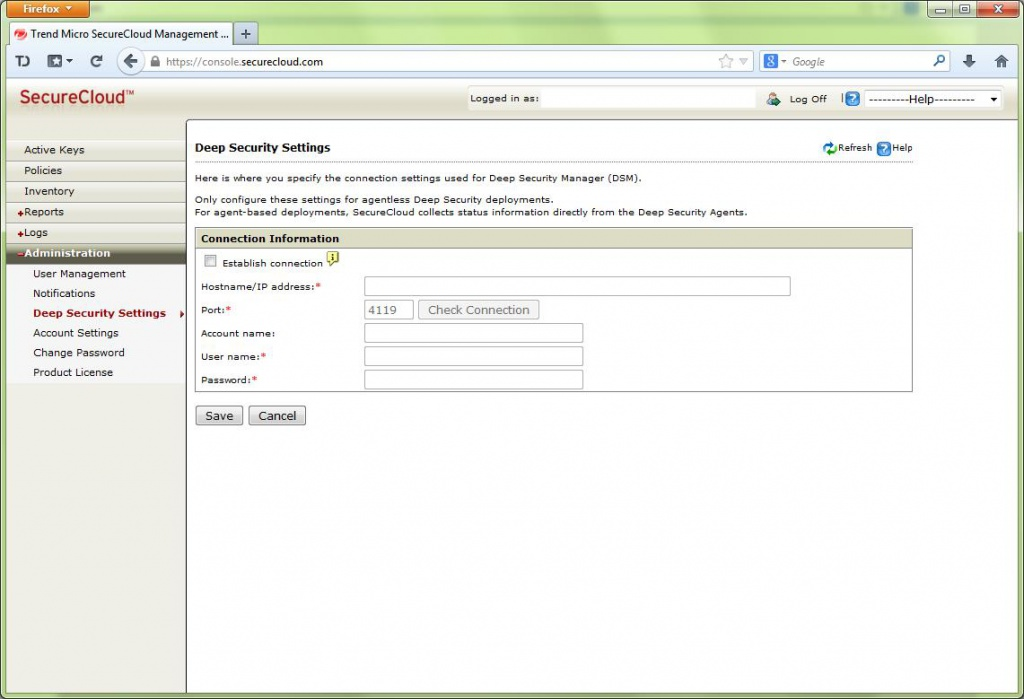Bookmark page with star icon
1024x699 pixels.
point(725,61)
